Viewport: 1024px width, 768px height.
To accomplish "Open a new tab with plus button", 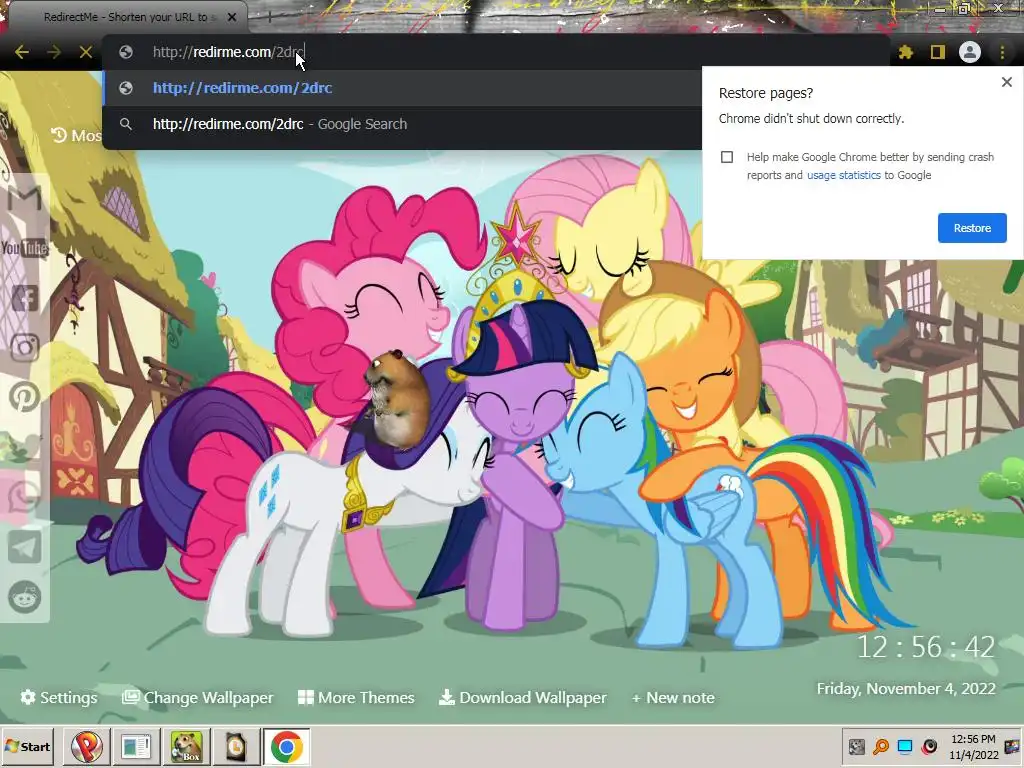I will coord(269,17).
